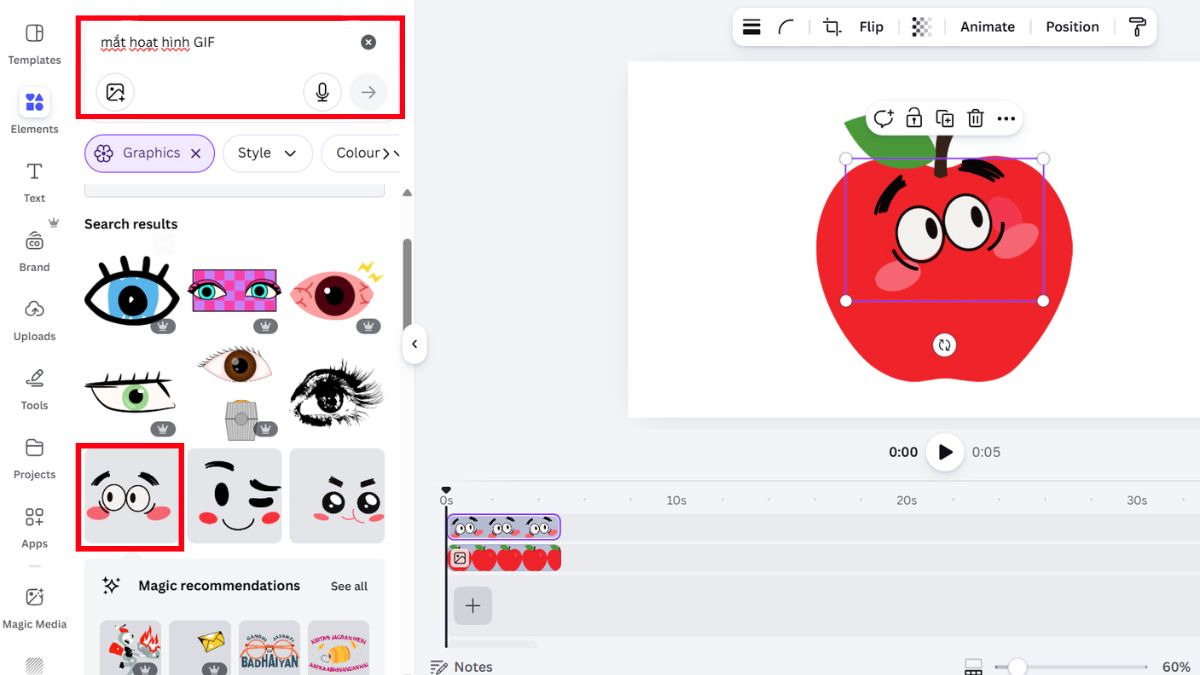The height and width of the screenshot is (675, 1200).
Task: Open the Templates tab in sidebar
Action: 34,44
